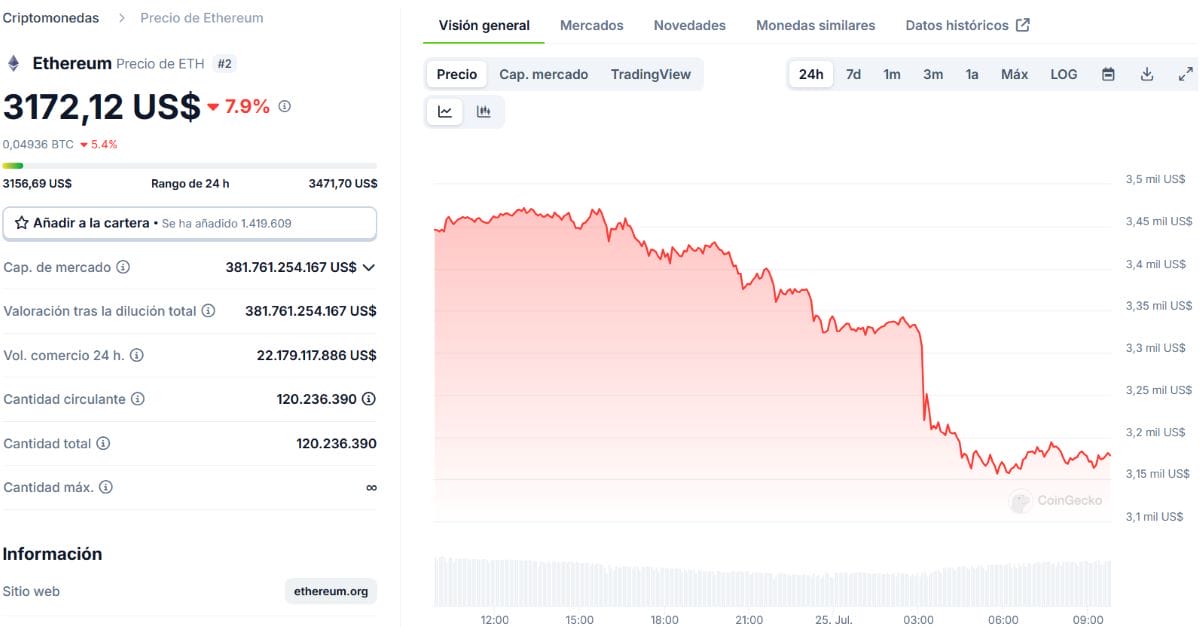Image resolution: width=1200 pixels, height=627 pixels.
Task: Select the line chart view icon
Action: click(445, 111)
